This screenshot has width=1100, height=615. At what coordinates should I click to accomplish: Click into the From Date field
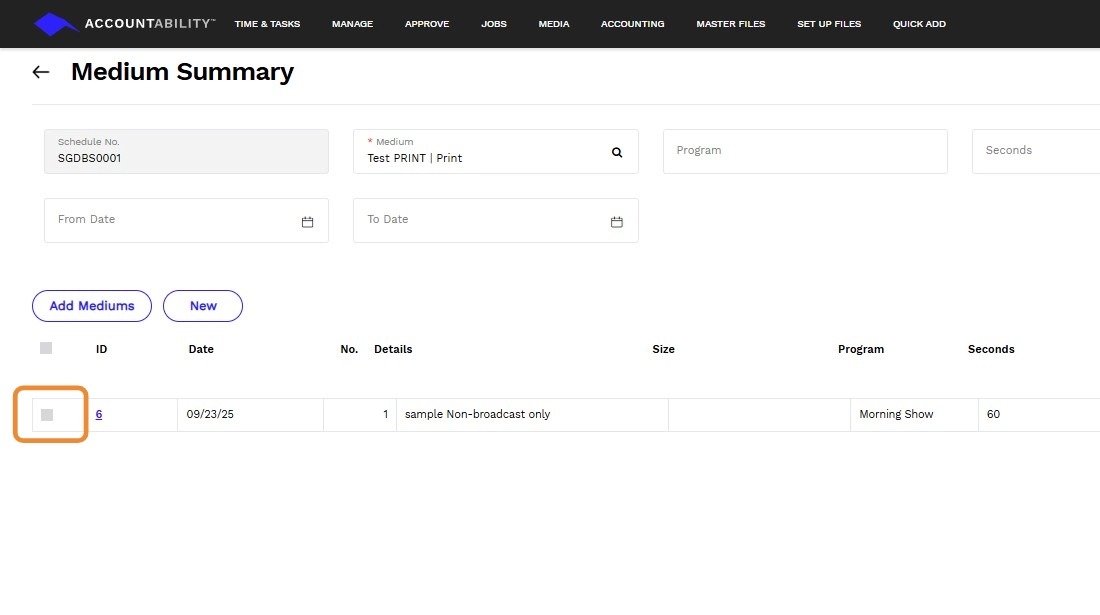[186, 220]
